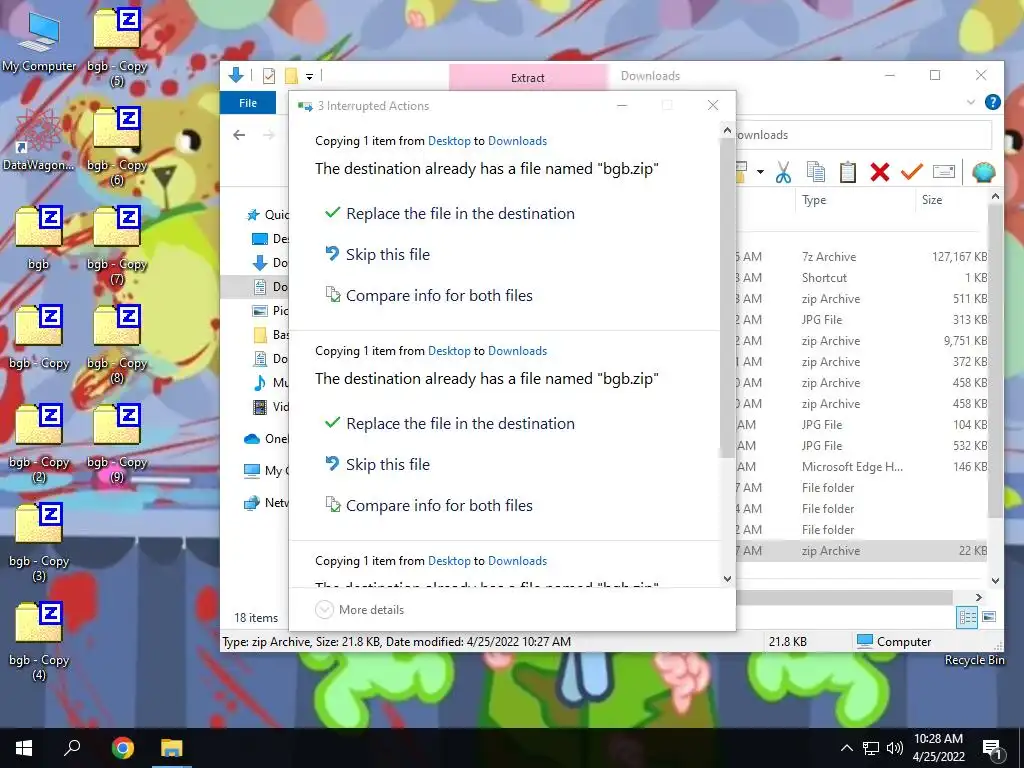Click the orange checkmark icon in Explorer toolbar
This screenshot has width=1024, height=768.
(912, 172)
